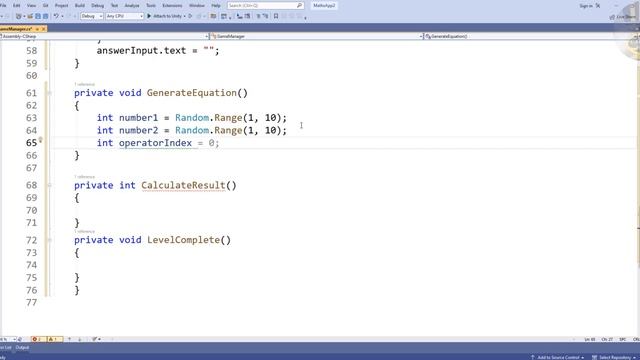Open the Edit menu

pyautogui.click(x=17, y=6)
